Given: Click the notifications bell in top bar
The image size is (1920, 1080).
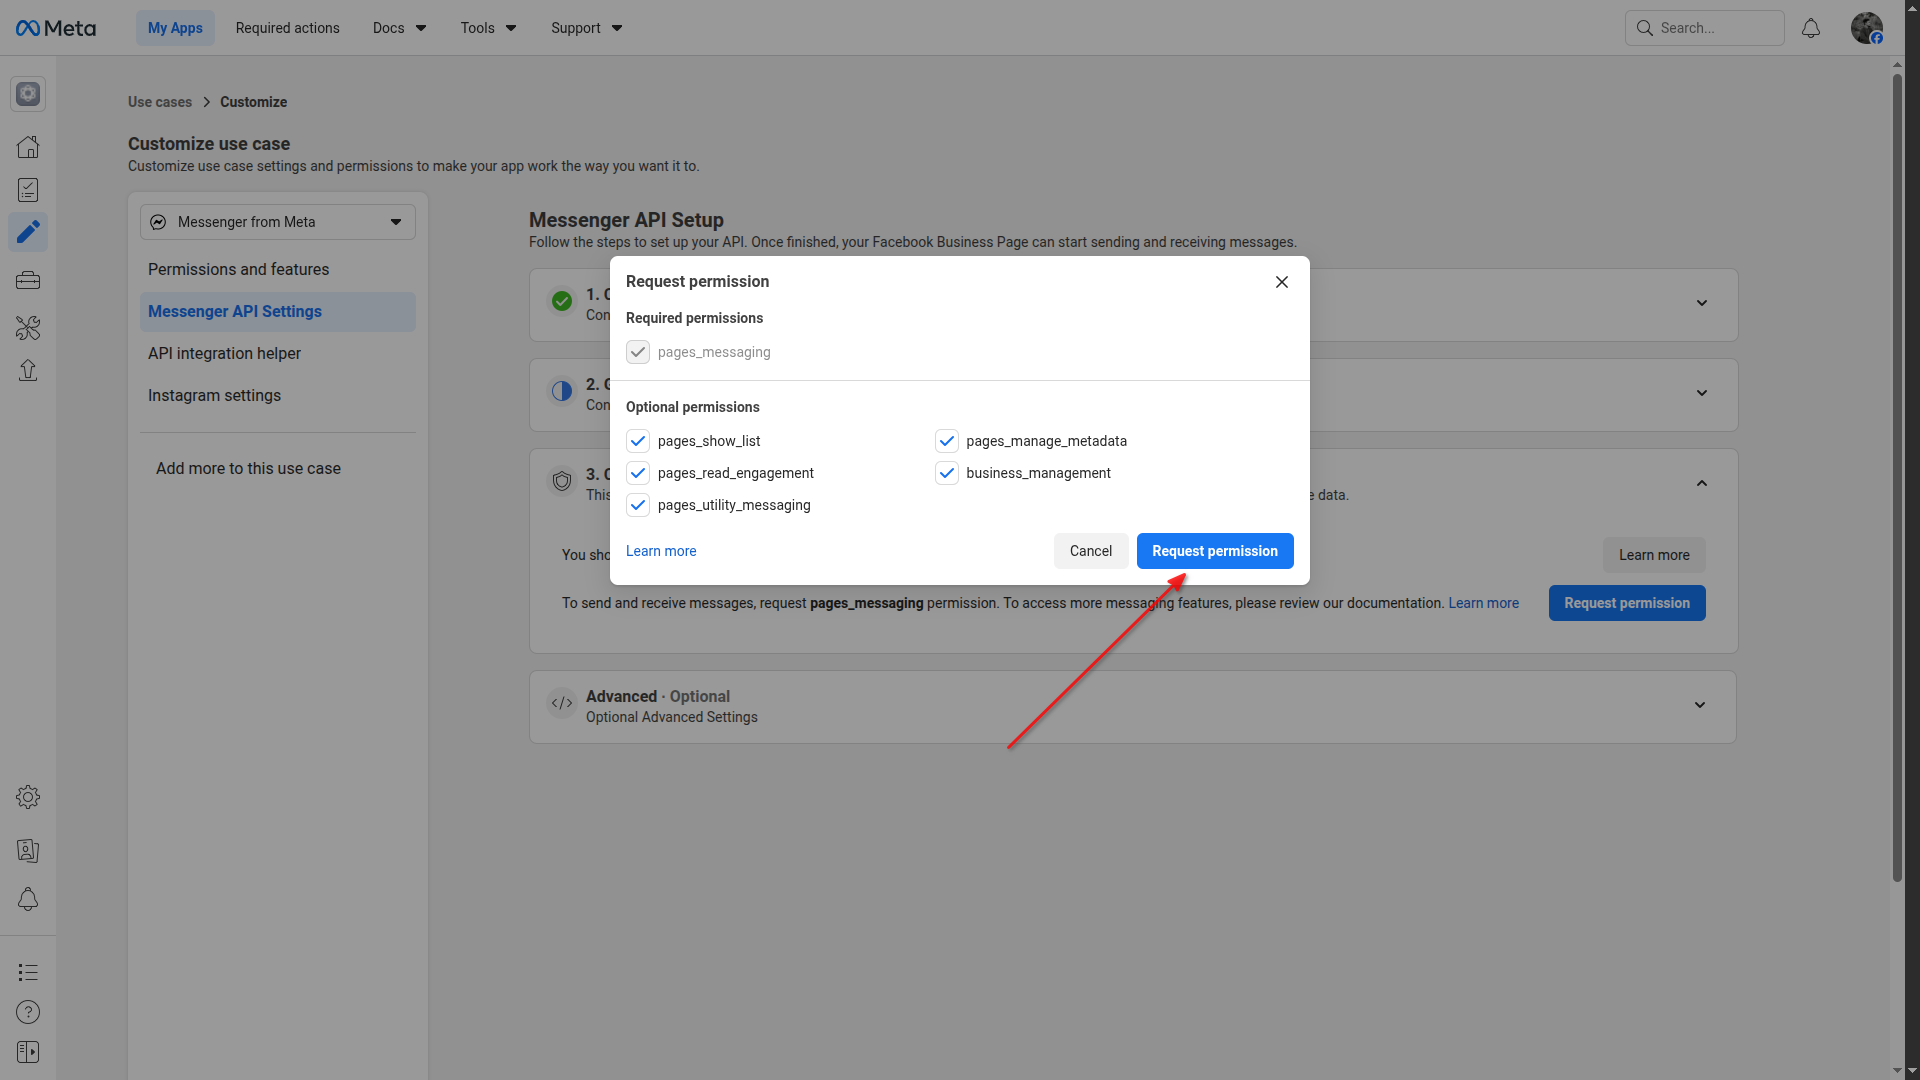Looking at the screenshot, I should tap(1811, 28).
